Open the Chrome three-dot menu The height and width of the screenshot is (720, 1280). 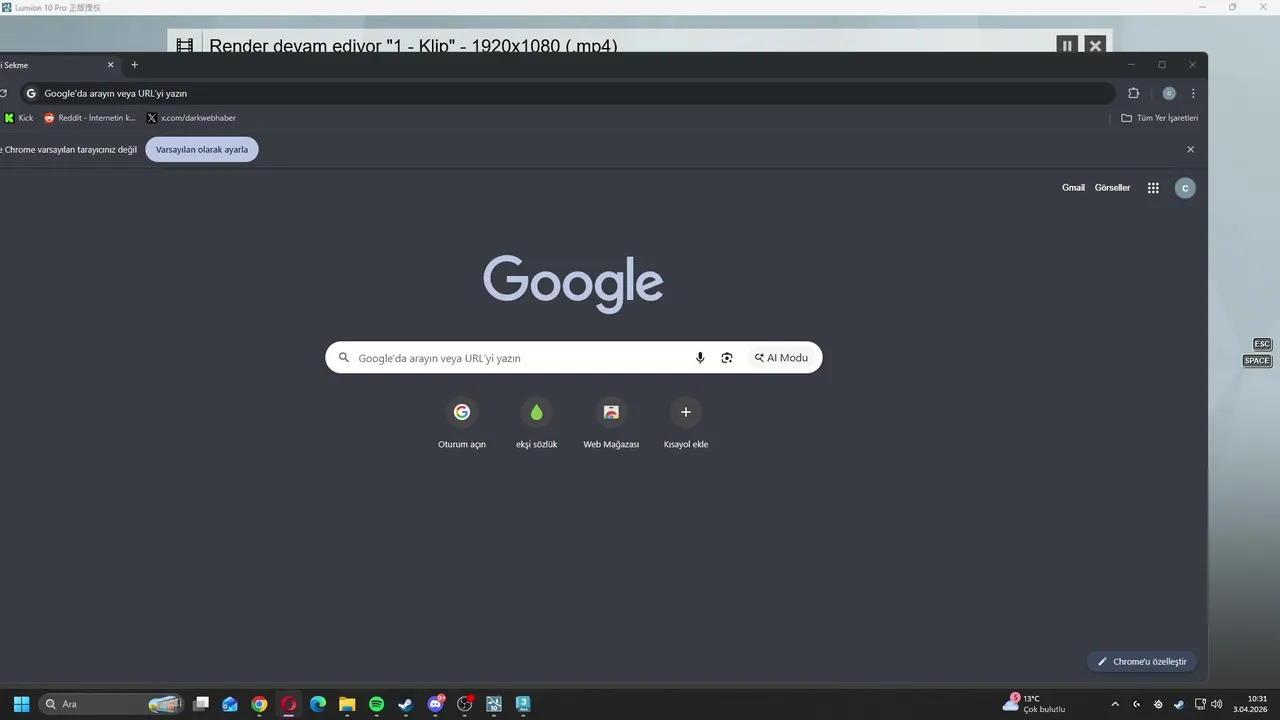pyautogui.click(x=1193, y=93)
